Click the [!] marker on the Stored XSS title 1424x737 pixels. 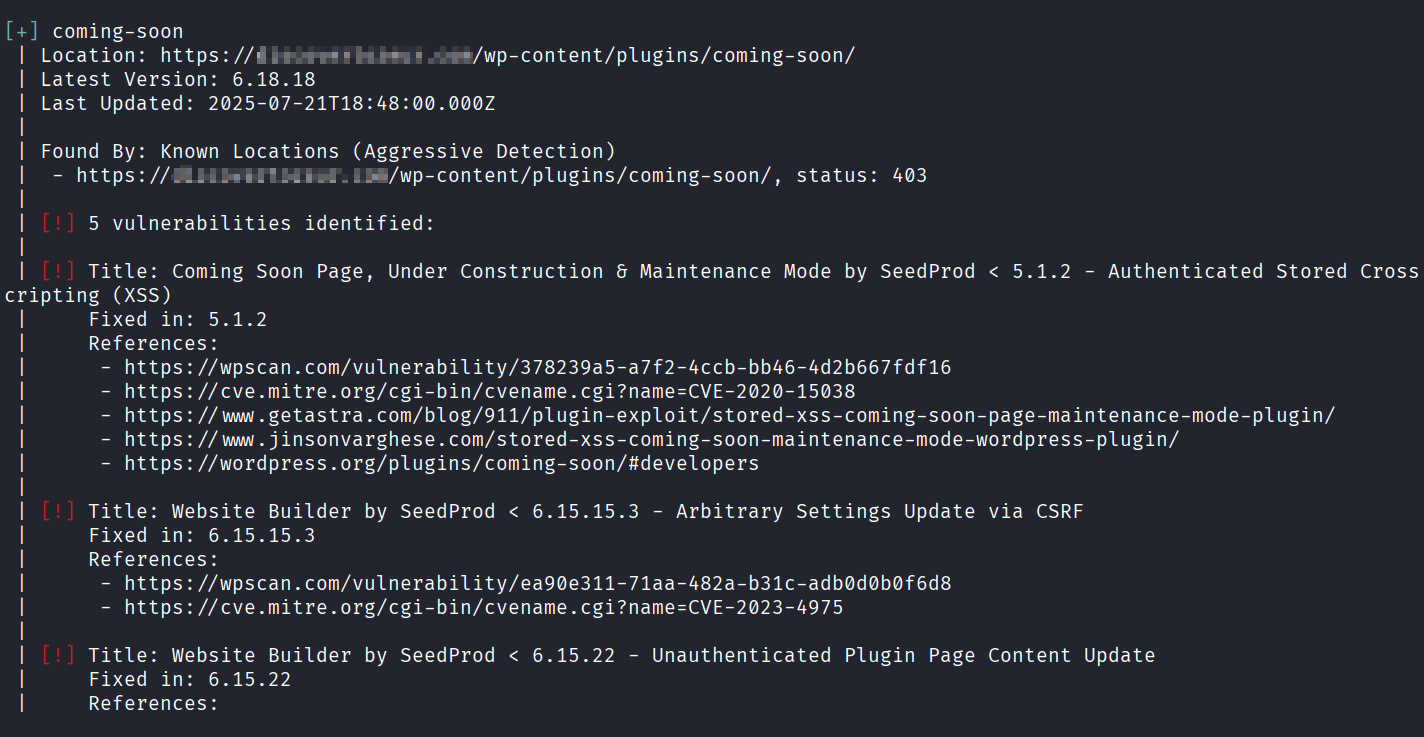point(58,272)
